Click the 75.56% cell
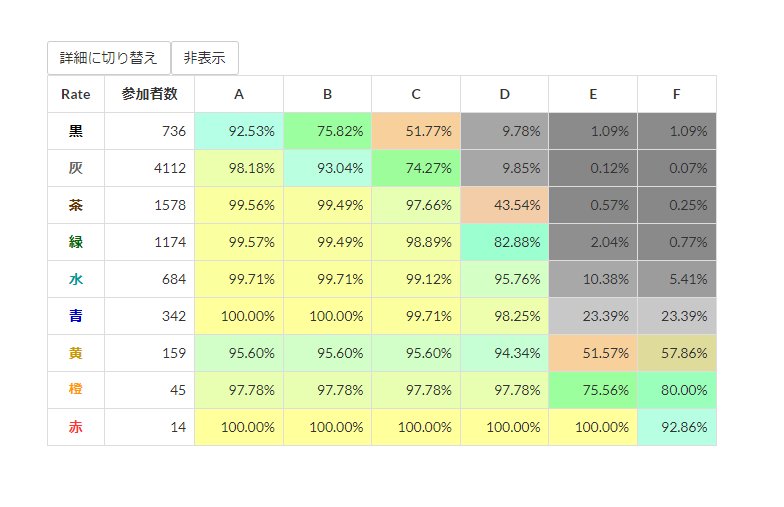The width and height of the screenshot is (784, 507). coord(593,390)
